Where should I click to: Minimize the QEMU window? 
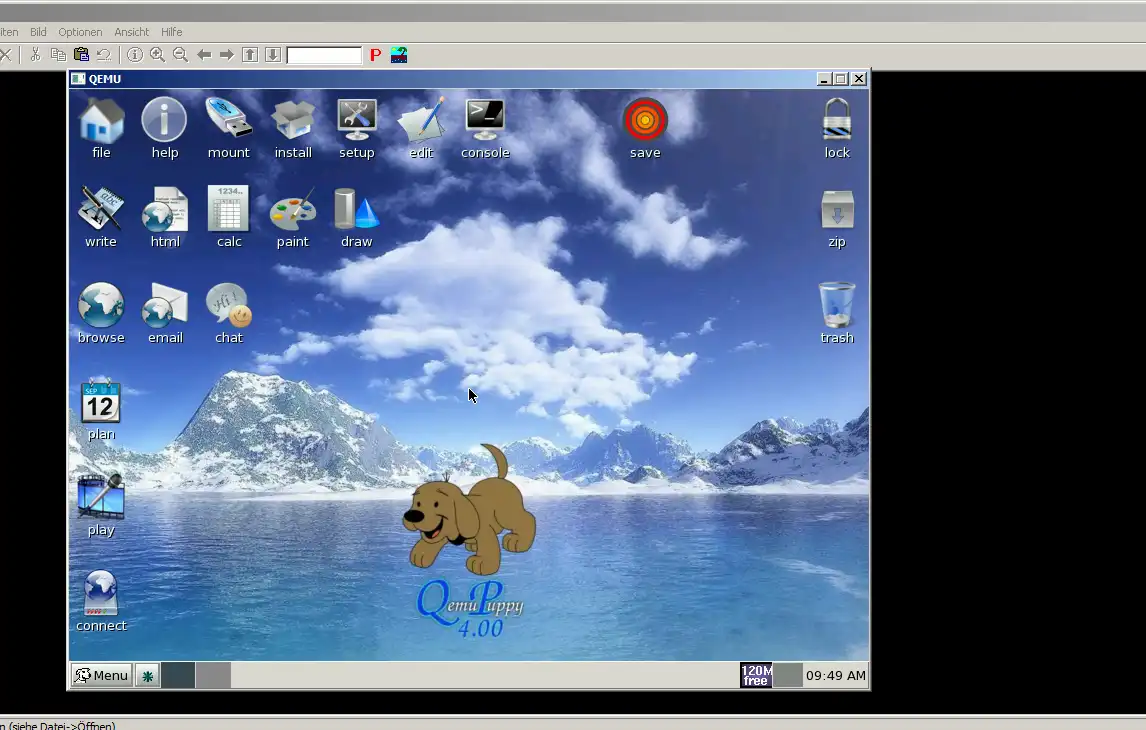[x=824, y=79]
